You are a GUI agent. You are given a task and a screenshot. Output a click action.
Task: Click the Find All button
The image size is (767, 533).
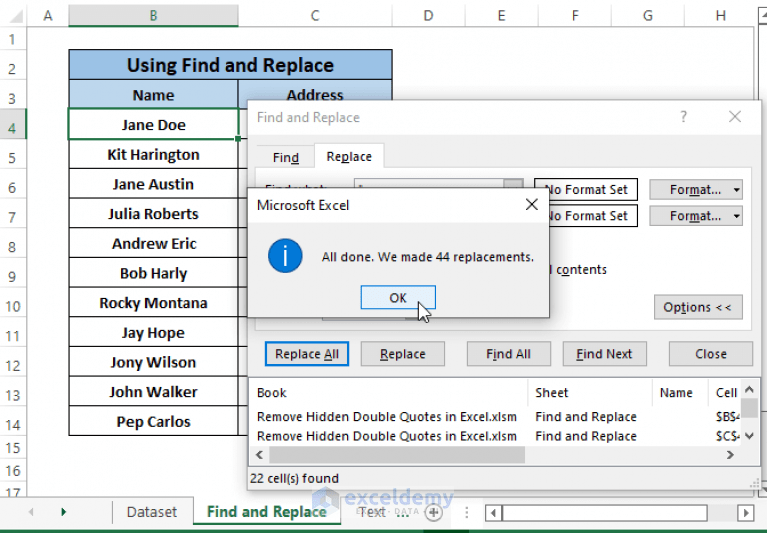(508, 354)
